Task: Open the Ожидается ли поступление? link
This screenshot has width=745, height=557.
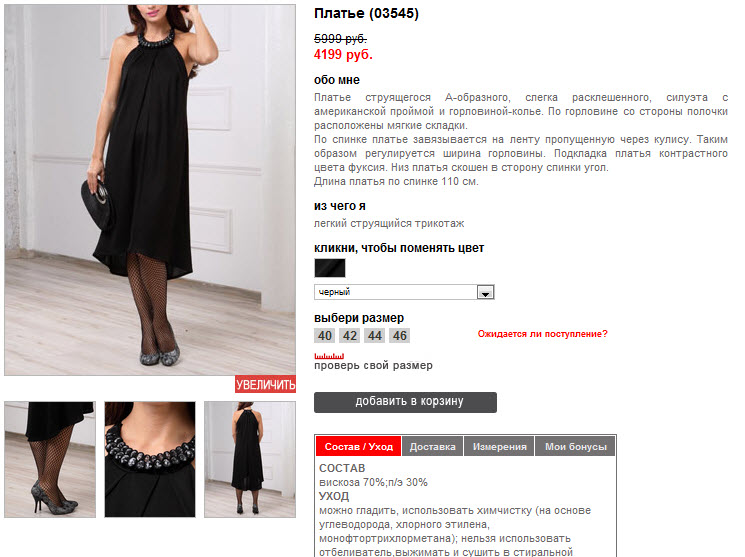Action: pos(543,334)
